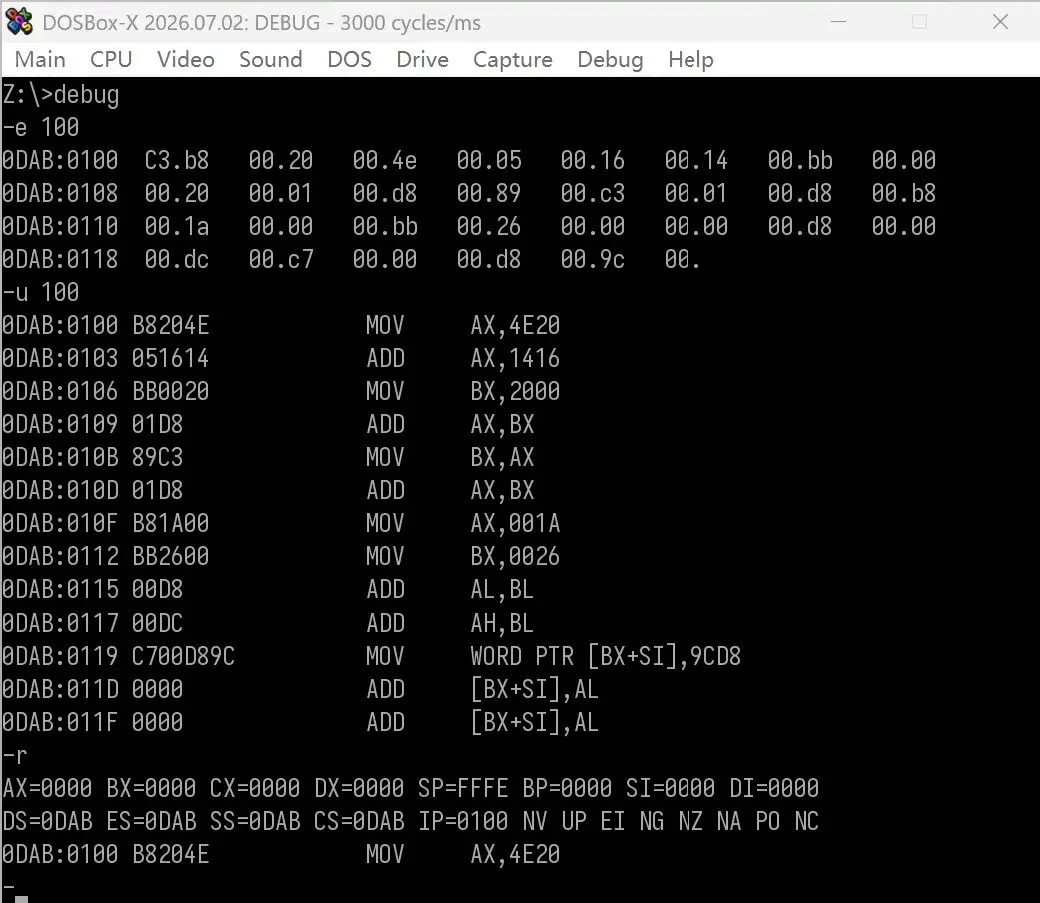Click the '-r' register command text
This screenshot has width=1040, height=903.
[x=15, y=756]
